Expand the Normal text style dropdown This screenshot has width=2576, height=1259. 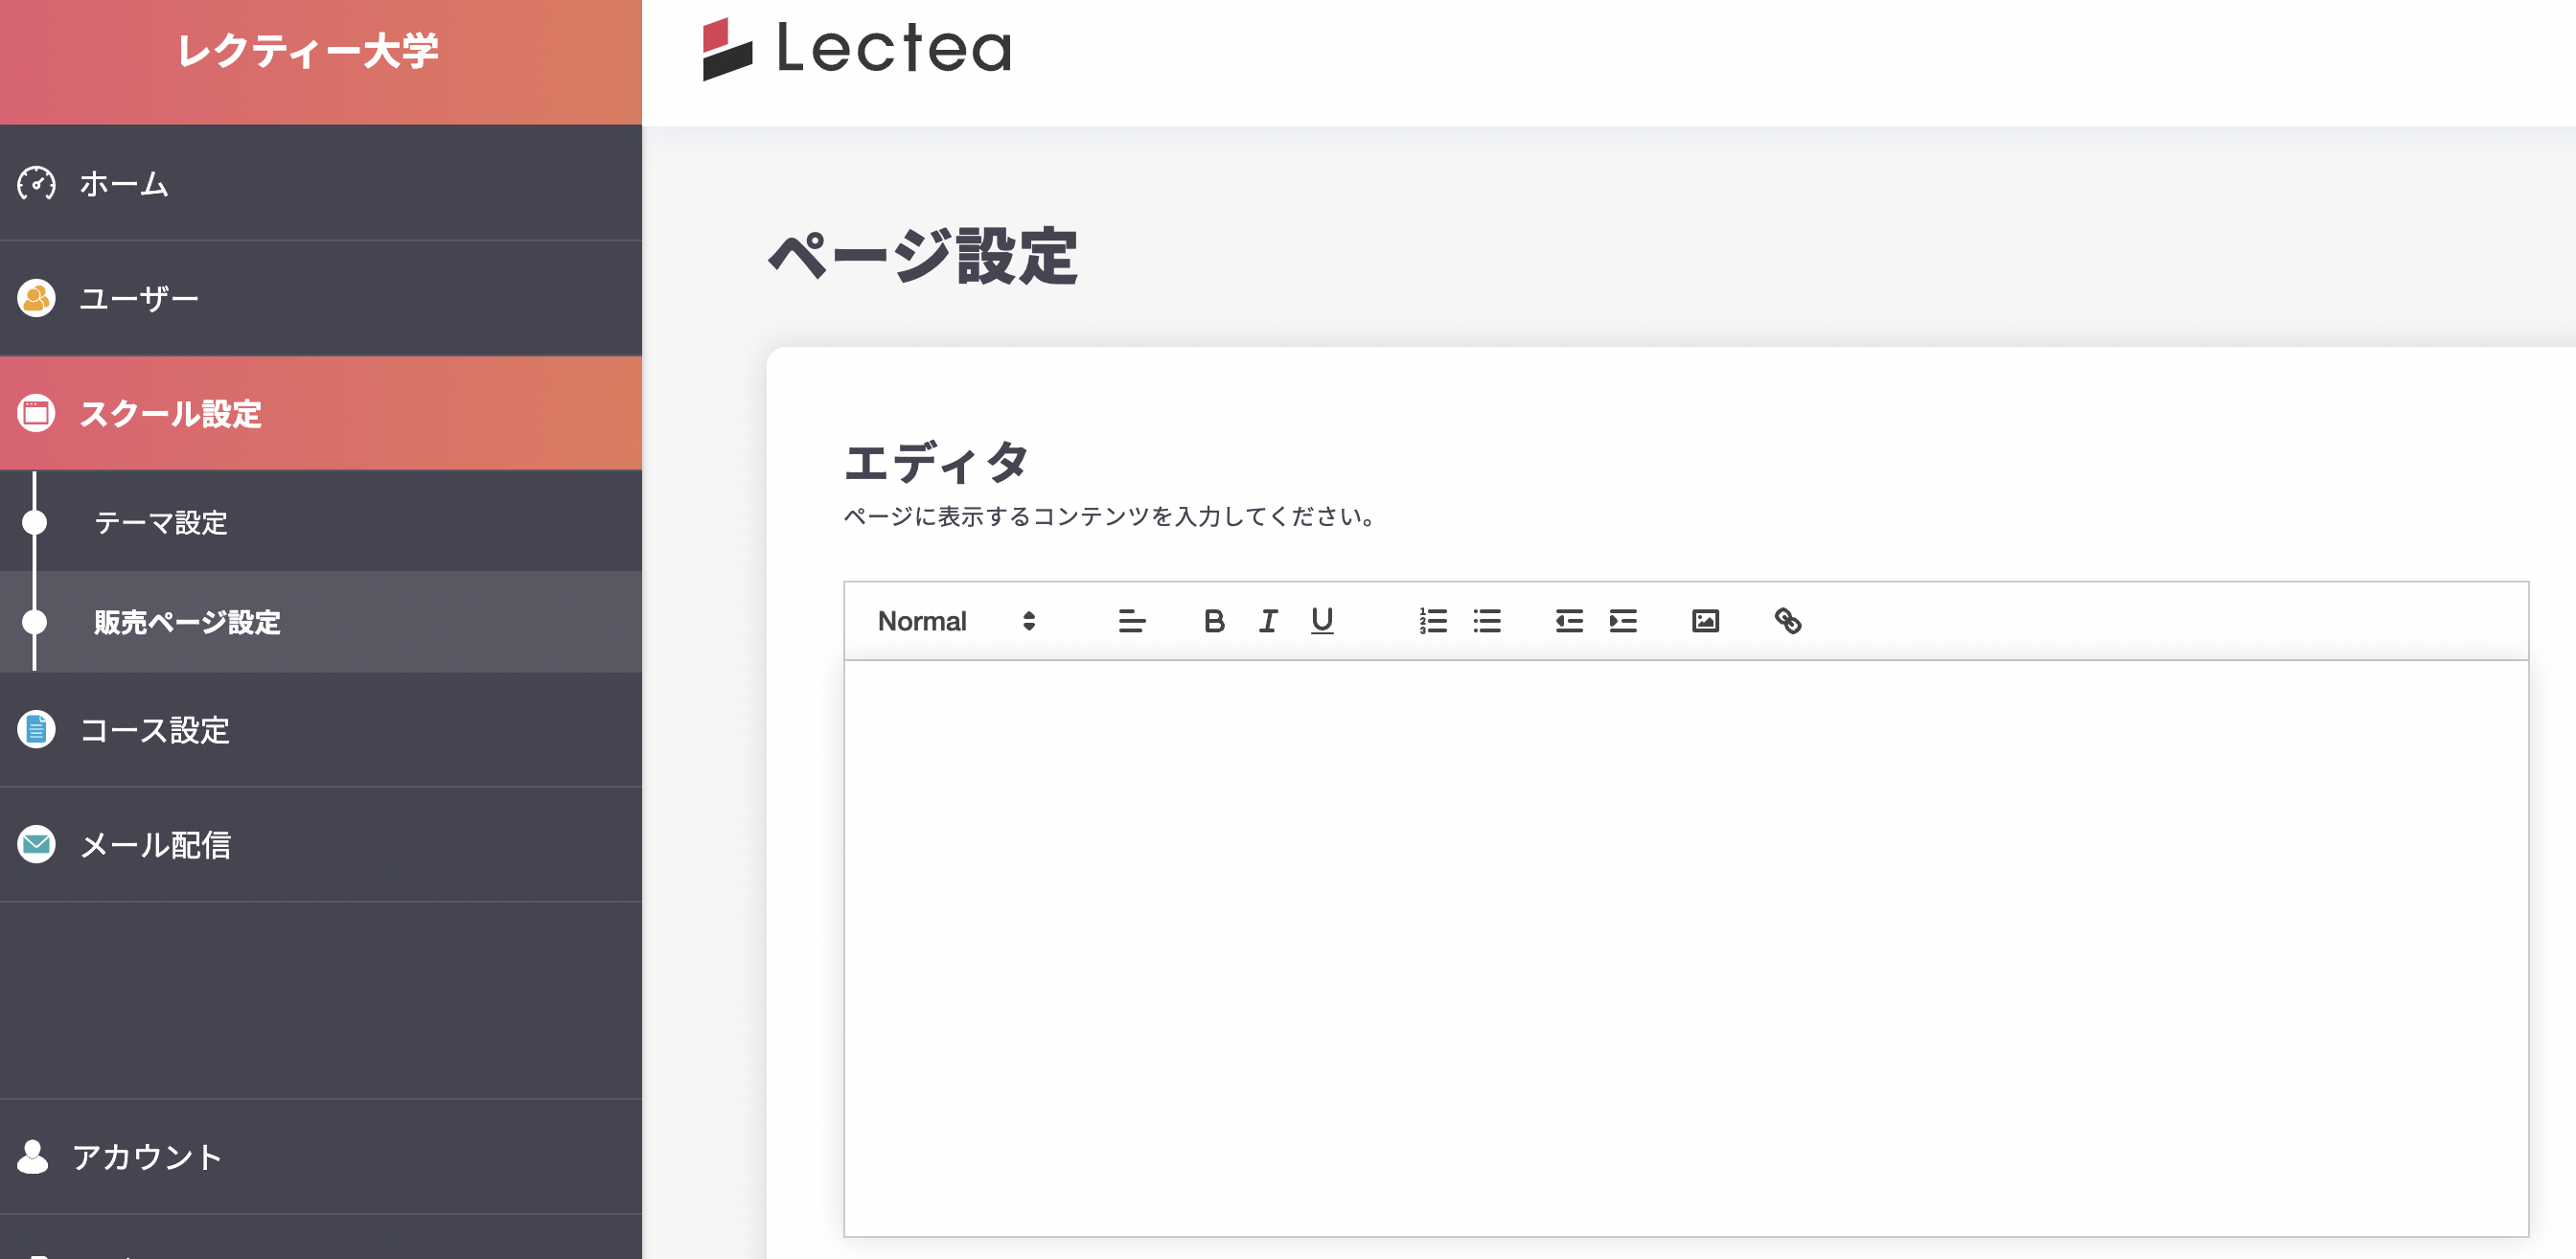[953, 620]
